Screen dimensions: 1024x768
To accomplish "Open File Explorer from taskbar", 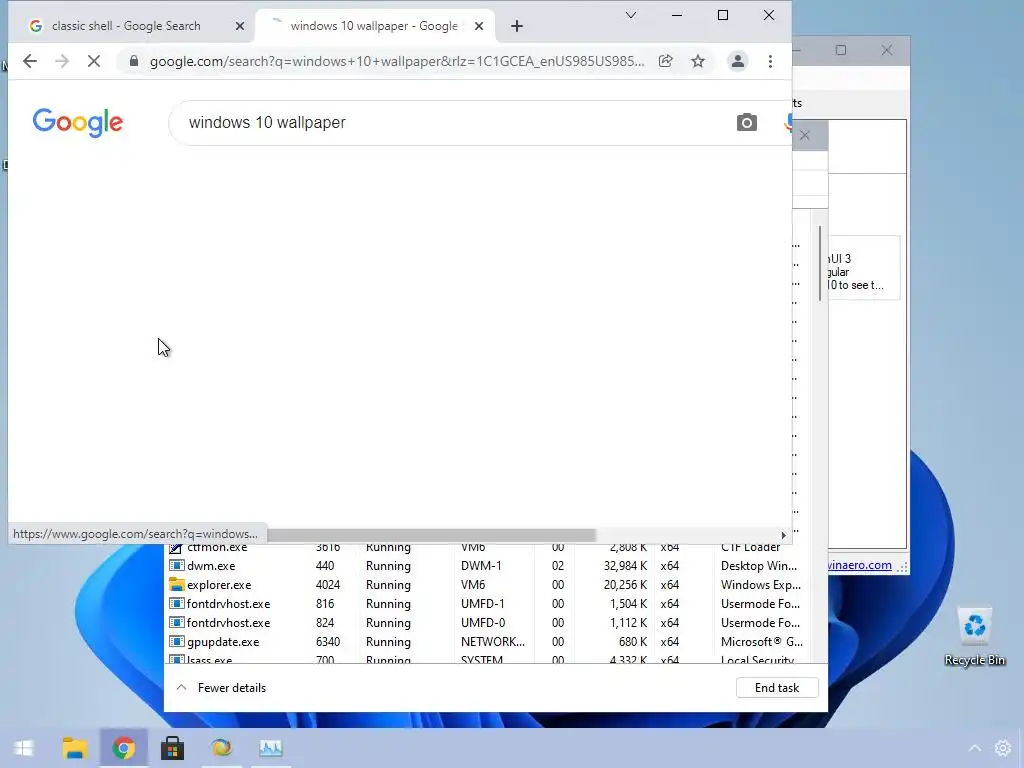I will (x=74, y=748).
